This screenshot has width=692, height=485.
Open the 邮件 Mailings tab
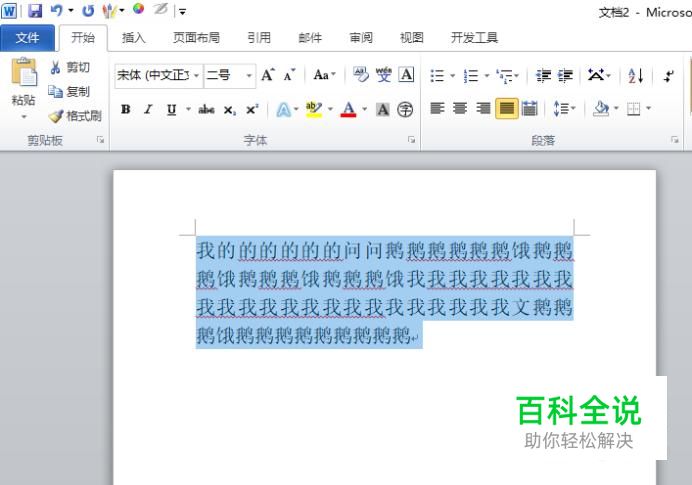pyautogui.click(x=310, y=38)
